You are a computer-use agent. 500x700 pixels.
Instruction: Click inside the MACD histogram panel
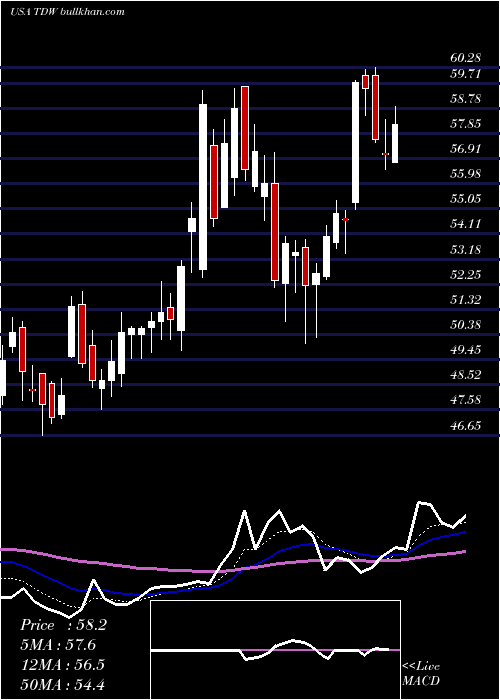coord(275,650)
